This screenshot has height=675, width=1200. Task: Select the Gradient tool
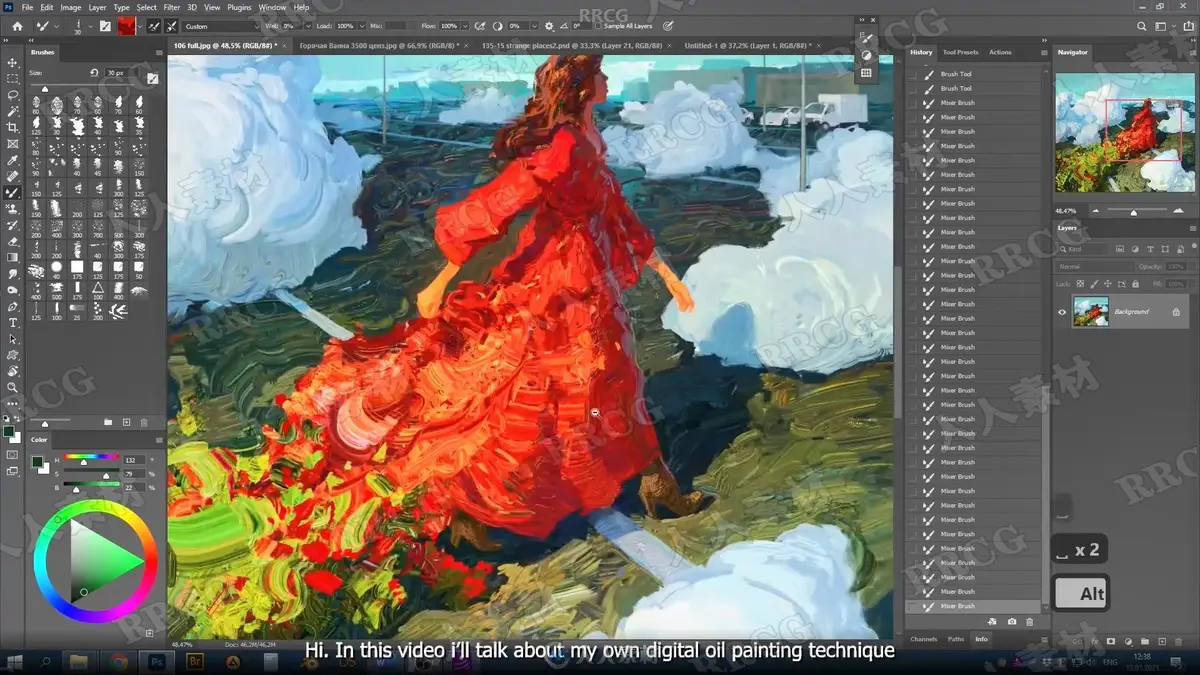coord(13,257)
